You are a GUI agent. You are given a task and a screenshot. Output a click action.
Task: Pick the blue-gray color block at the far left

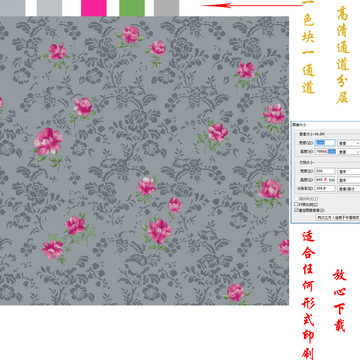(12, 8)
